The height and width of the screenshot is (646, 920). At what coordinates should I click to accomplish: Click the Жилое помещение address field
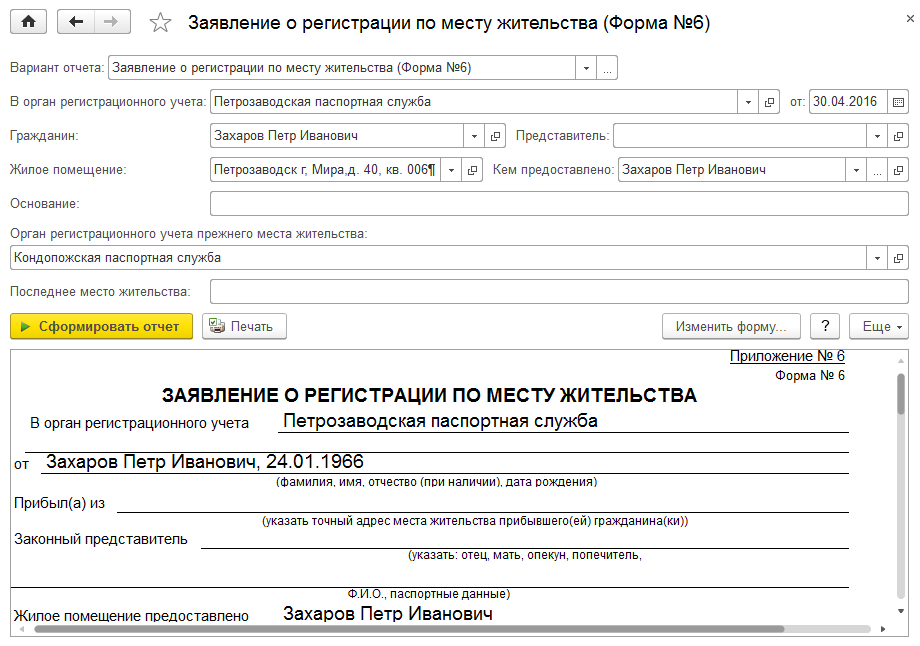[x=326, y=170]
